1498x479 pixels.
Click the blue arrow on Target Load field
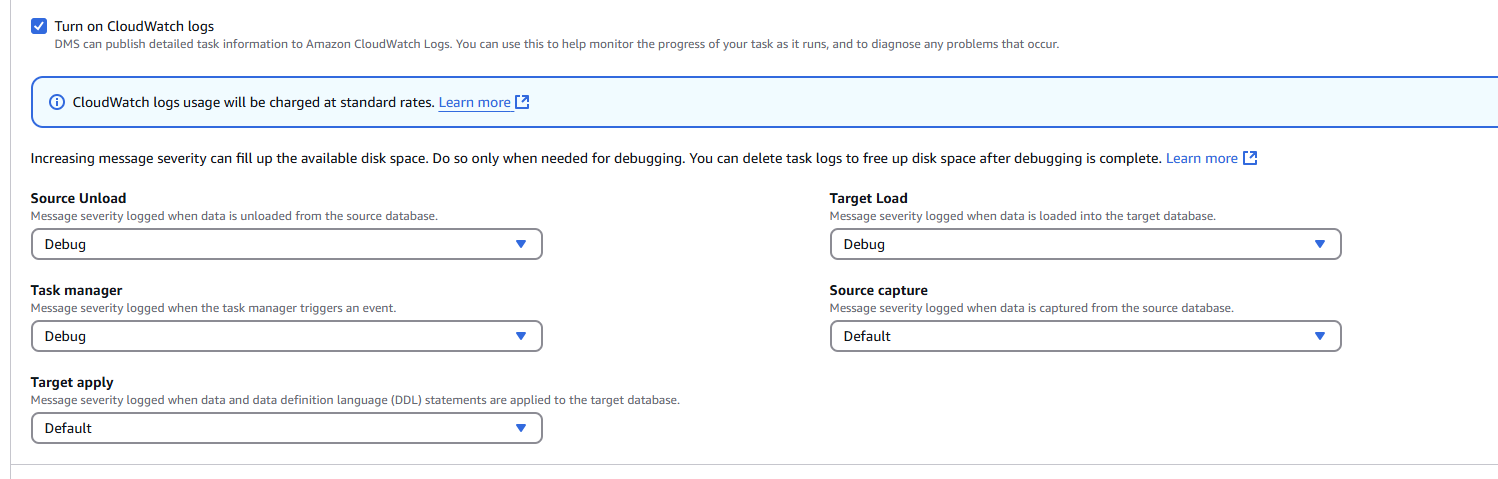pos(1319,244)
